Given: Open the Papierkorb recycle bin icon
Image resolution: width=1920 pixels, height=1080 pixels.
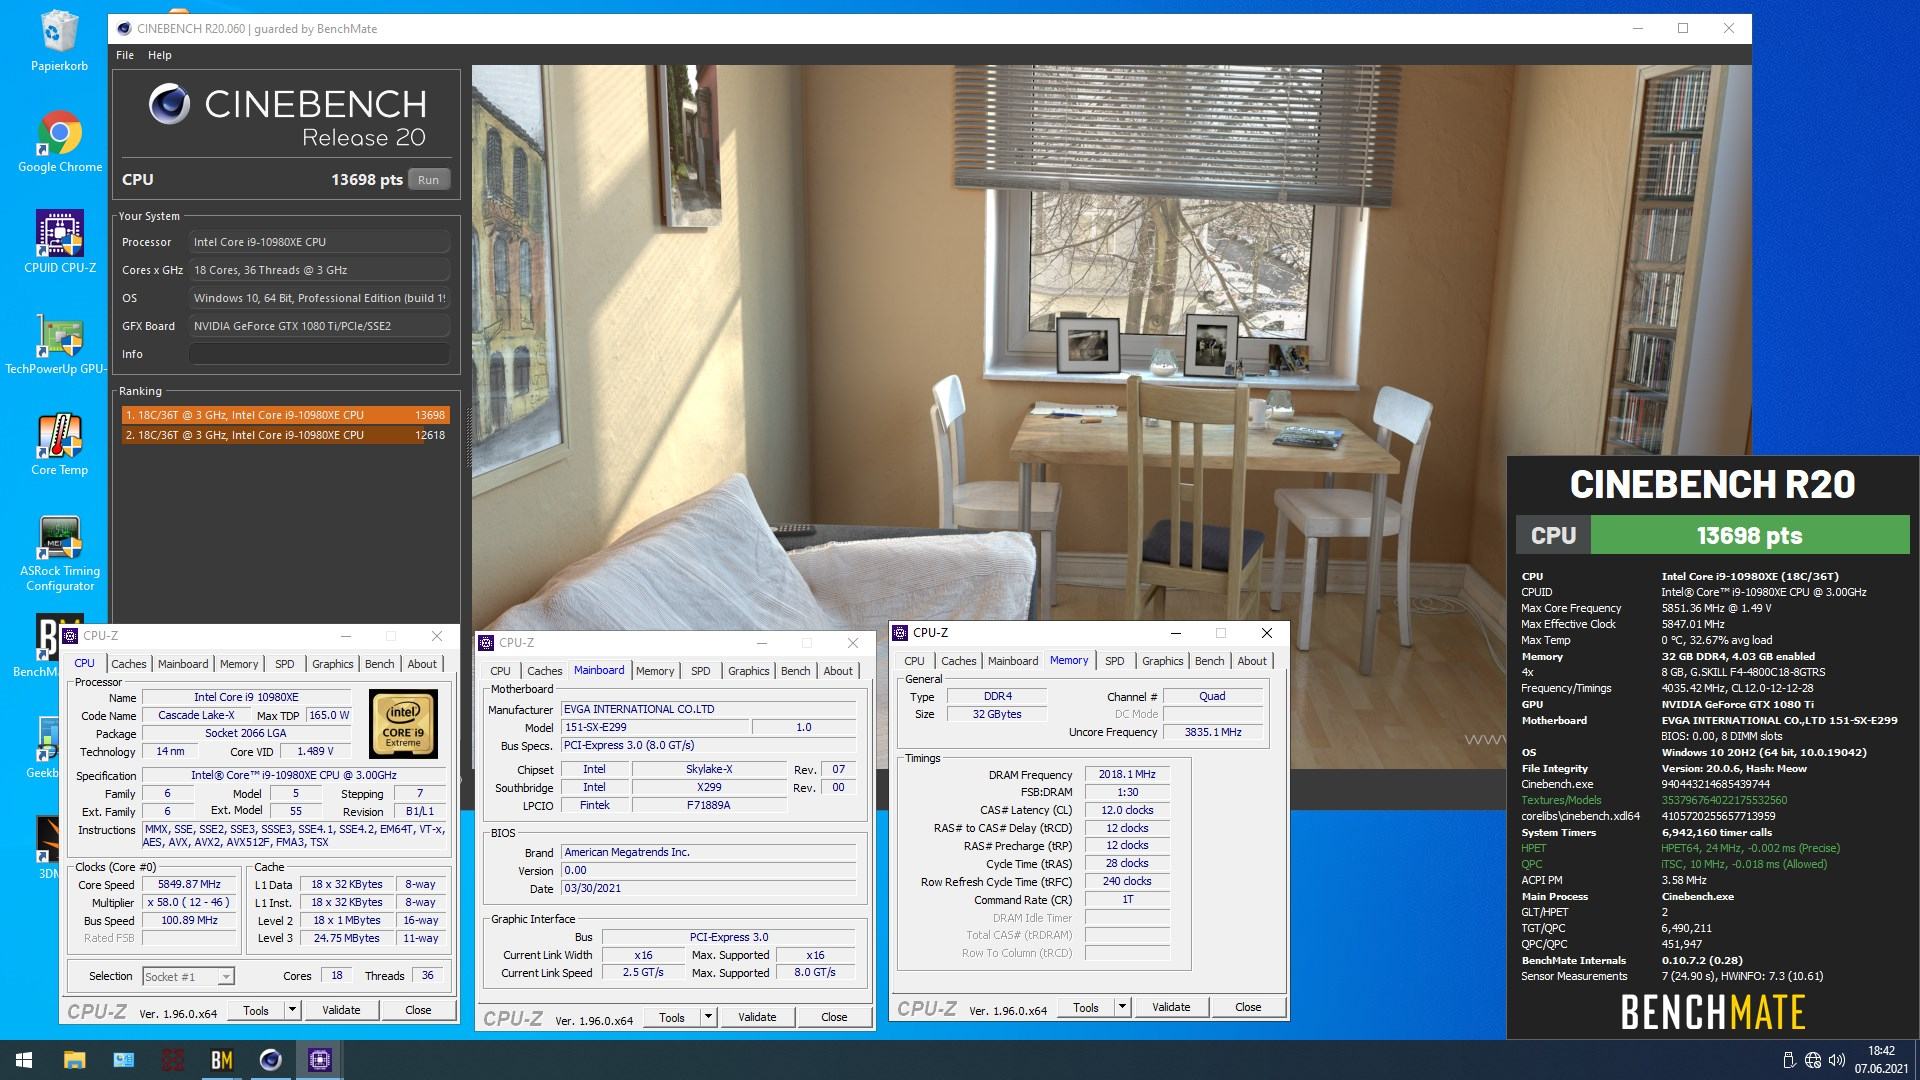Looking at the screenshot, I should [x=60, y=41].
